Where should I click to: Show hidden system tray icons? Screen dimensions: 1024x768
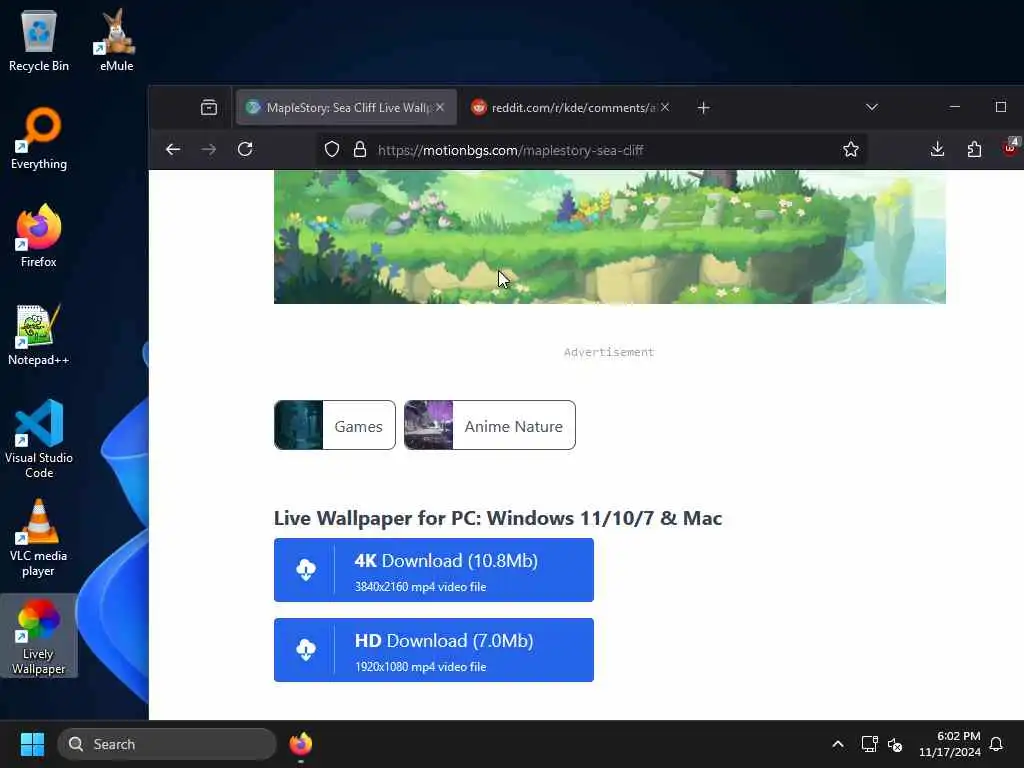click(838, 744)
